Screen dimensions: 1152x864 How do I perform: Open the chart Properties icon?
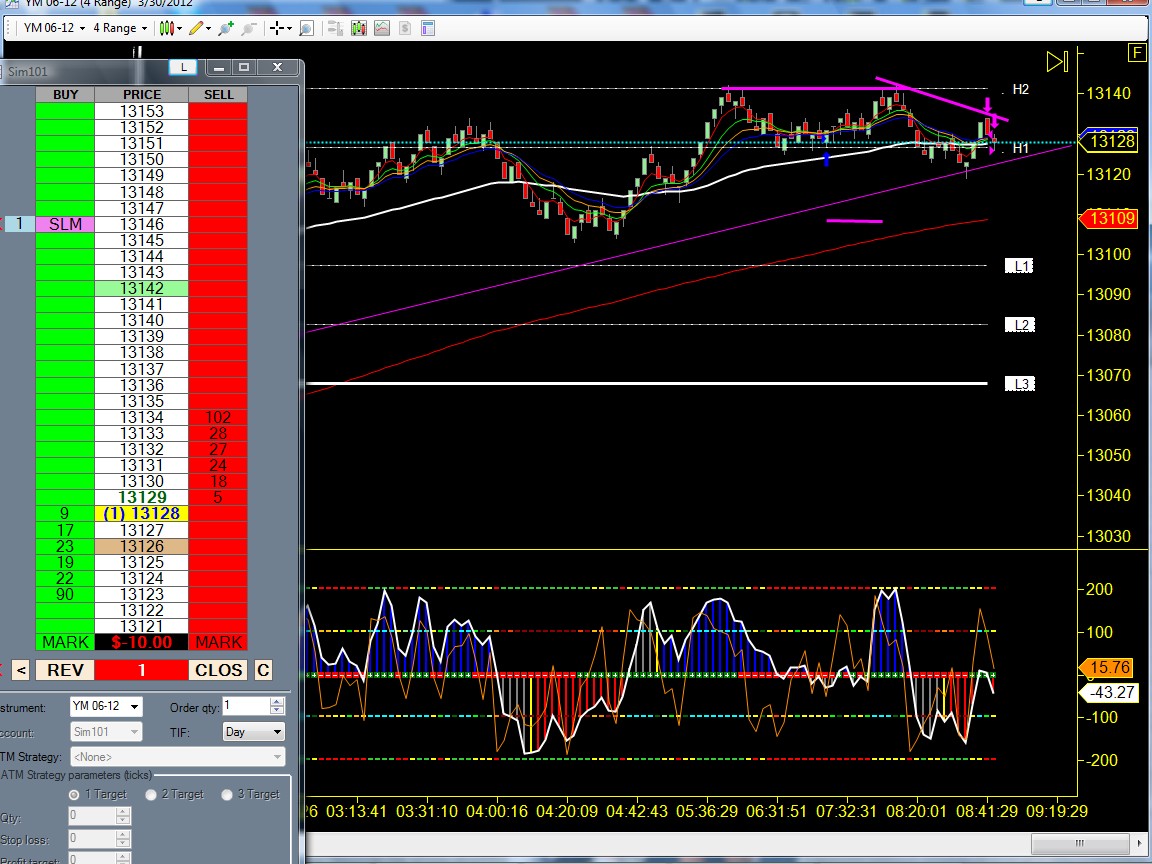tap(428, 29)
